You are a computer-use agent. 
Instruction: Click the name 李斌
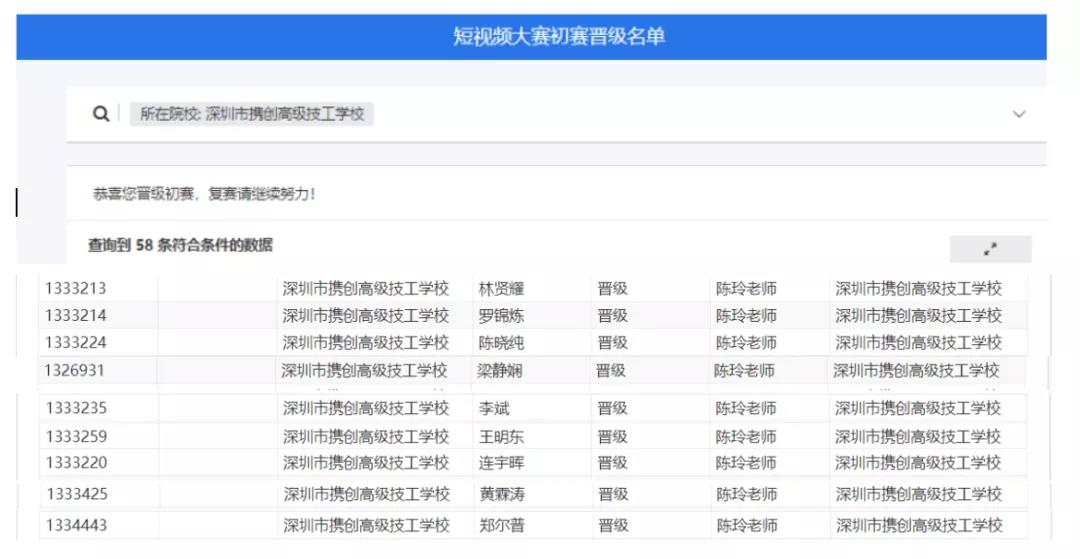click(494, 408)
